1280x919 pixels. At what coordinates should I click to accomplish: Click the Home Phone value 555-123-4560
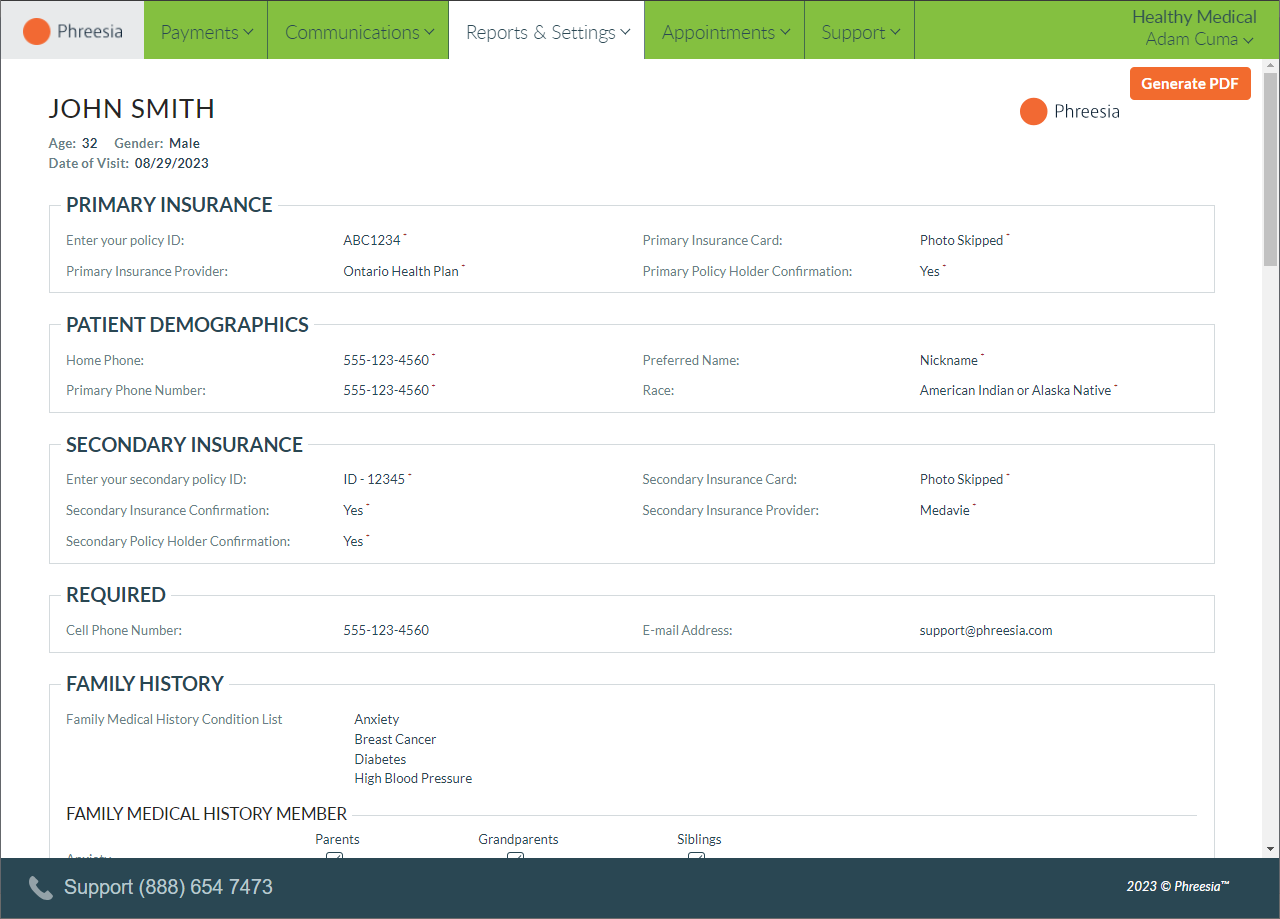click(x=386, y=360)
